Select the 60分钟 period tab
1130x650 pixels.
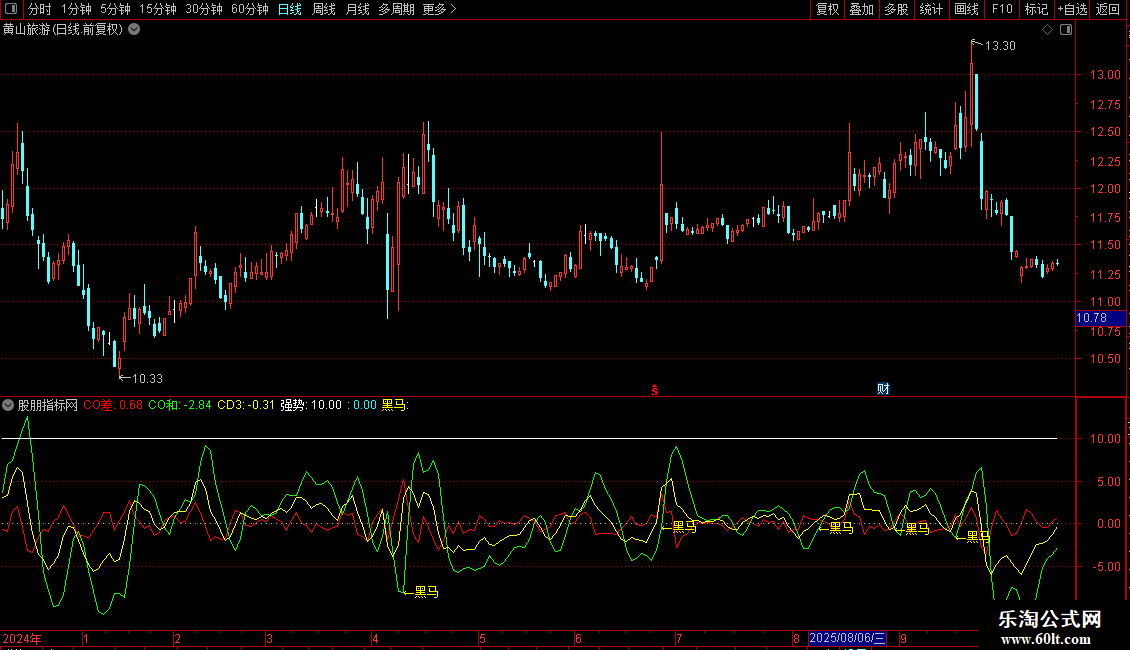click(x=250, y=10)
